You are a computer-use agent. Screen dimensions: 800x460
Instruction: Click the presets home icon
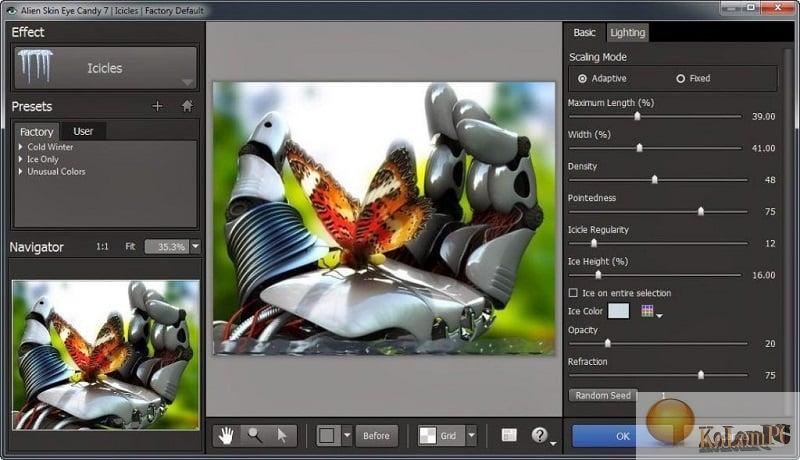(187, 106)
